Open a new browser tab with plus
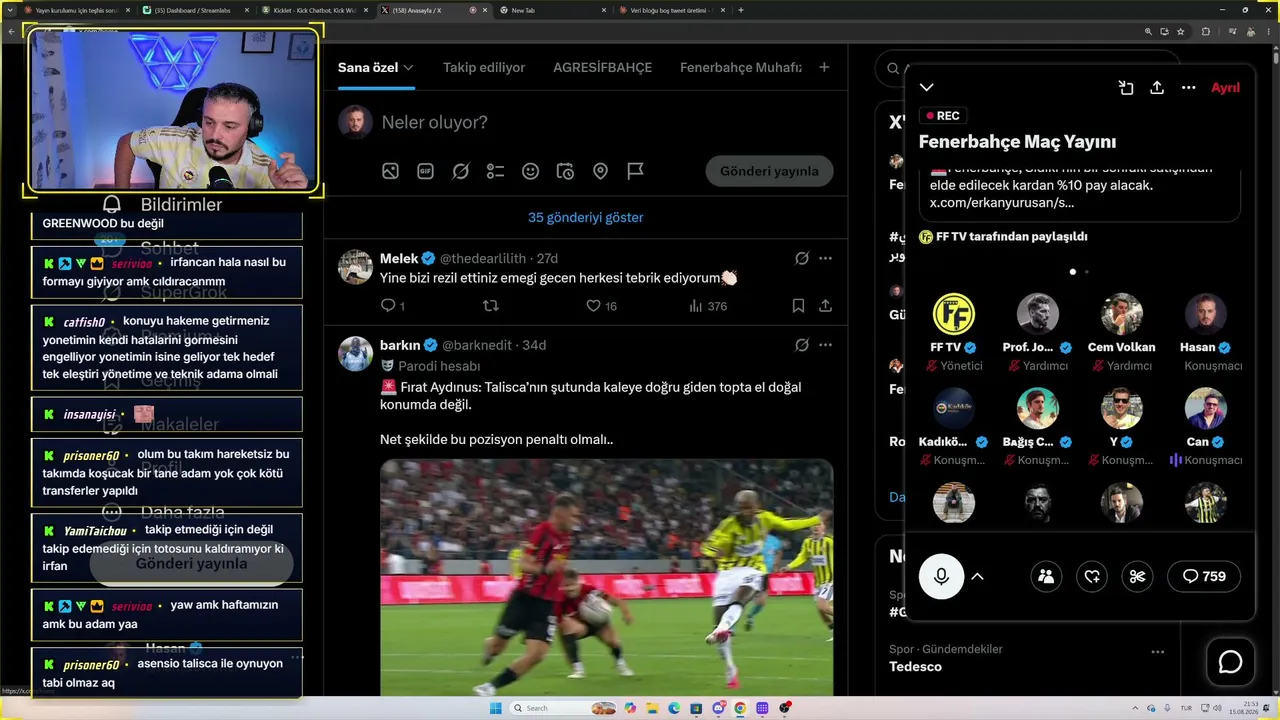Image resolution: width=1280 pixels, height=720 pixels. [x=741, y=10]
